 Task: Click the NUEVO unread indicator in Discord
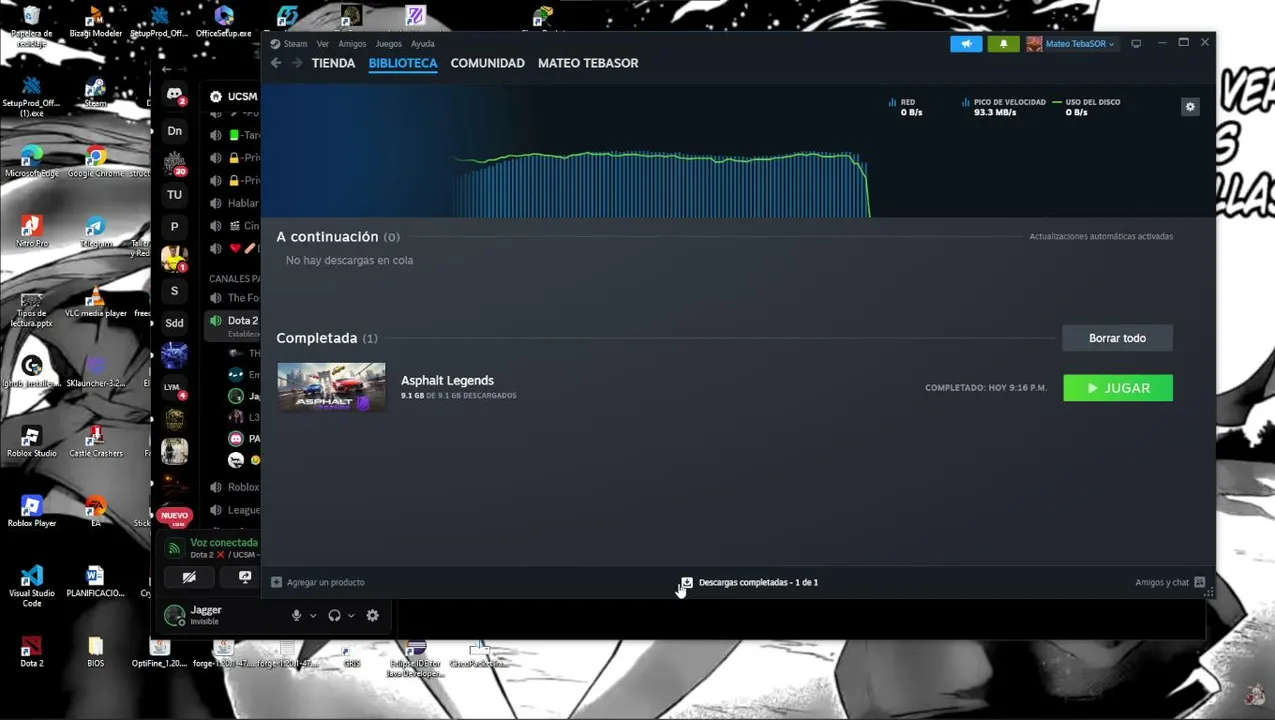point(174,516)
